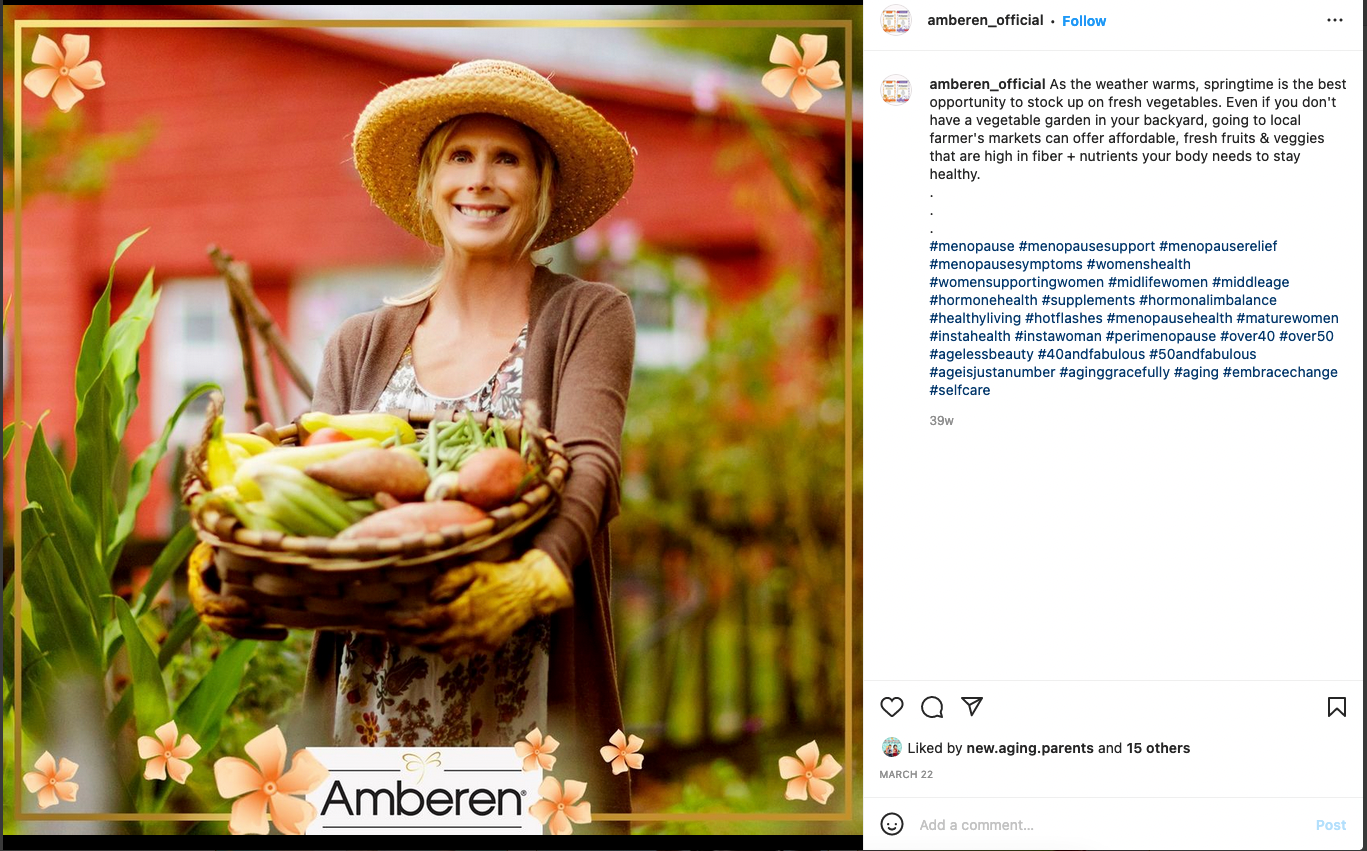Open comments via speech bubble icon

[932, 707]
